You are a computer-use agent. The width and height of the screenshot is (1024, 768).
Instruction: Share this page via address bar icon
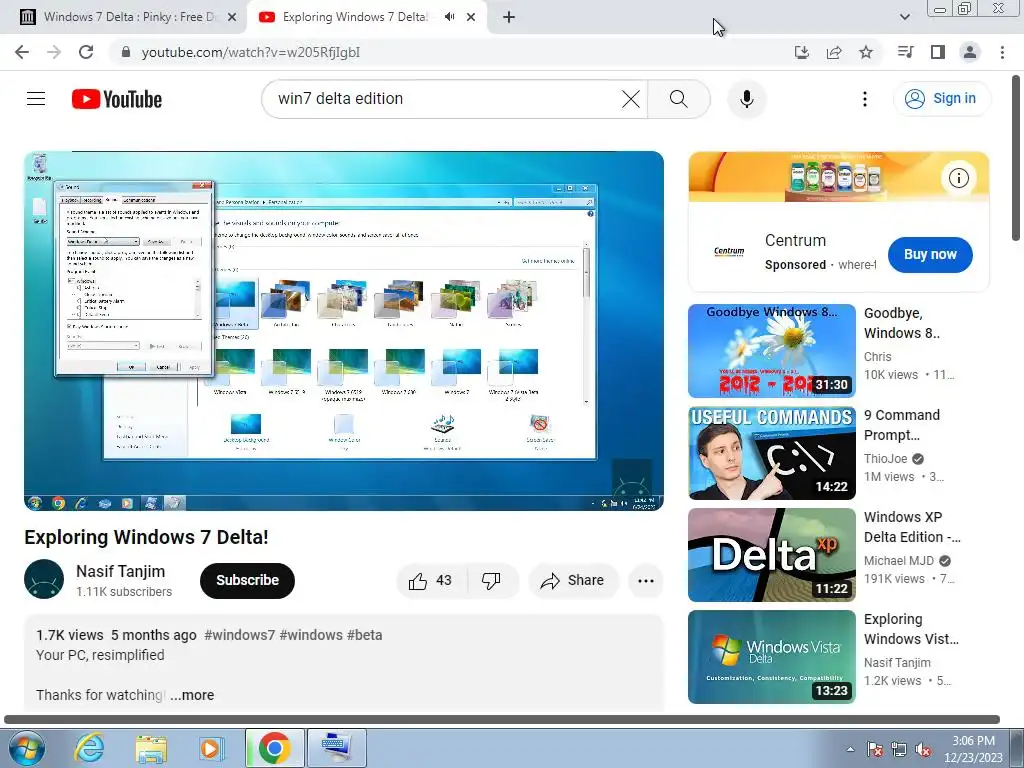pos(834,52)
